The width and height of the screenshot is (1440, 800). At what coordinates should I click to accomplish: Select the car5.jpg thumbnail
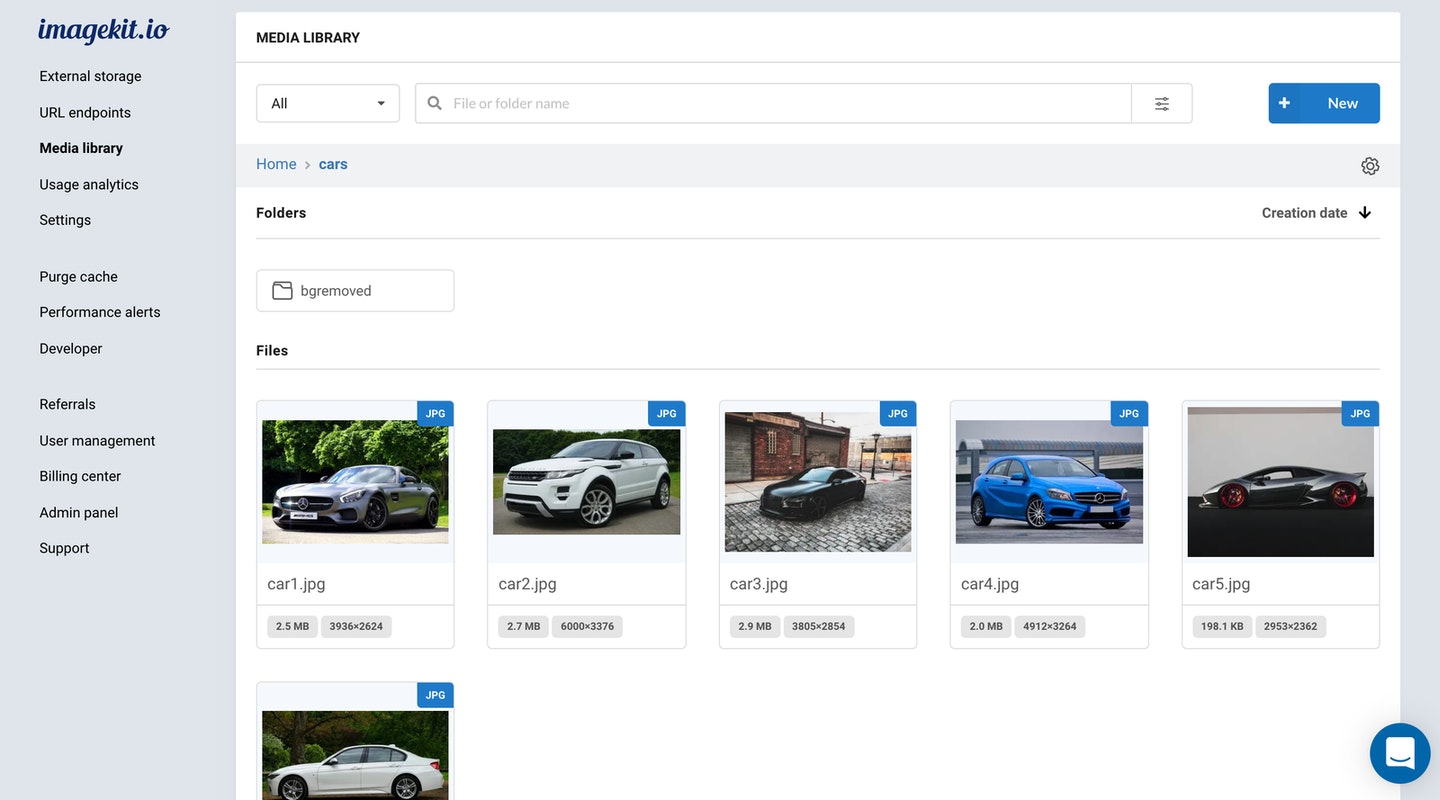[1281, 482]
